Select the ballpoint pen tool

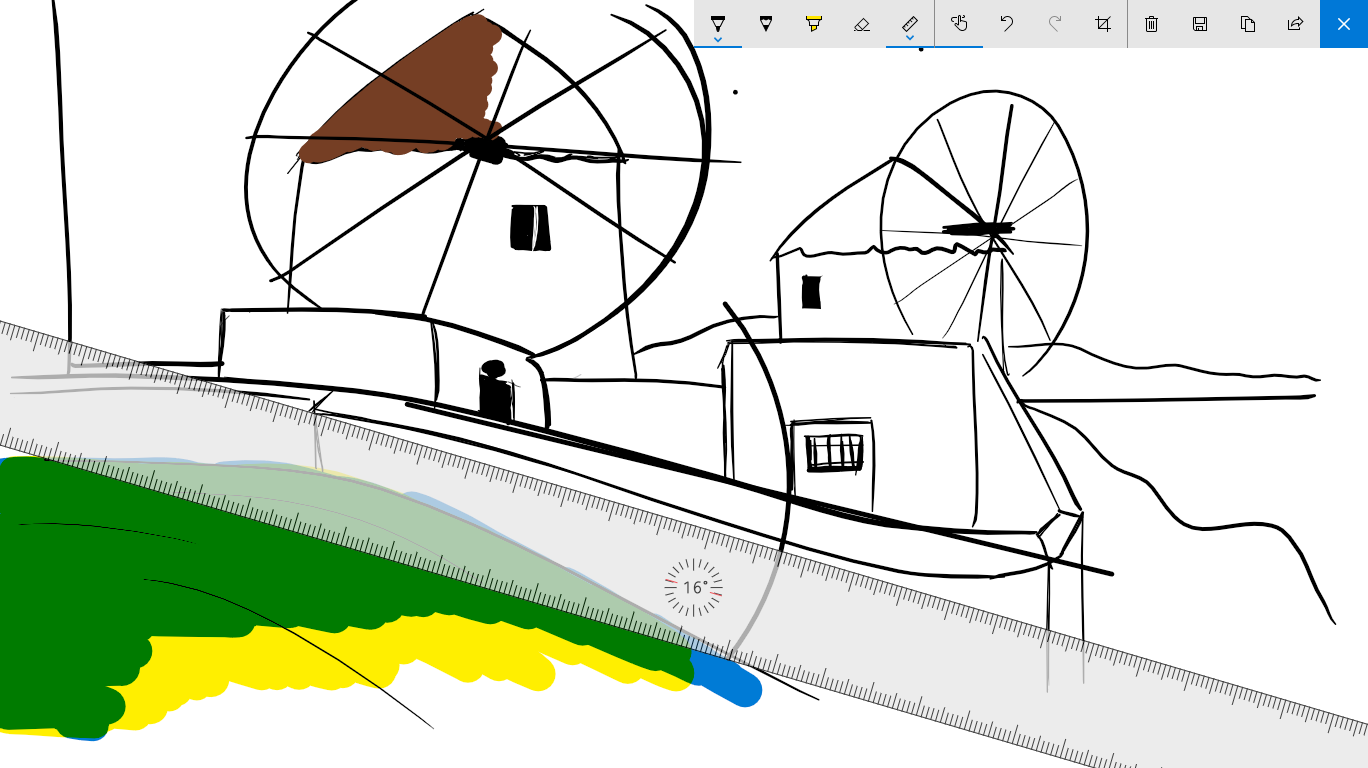click(718, 24)
